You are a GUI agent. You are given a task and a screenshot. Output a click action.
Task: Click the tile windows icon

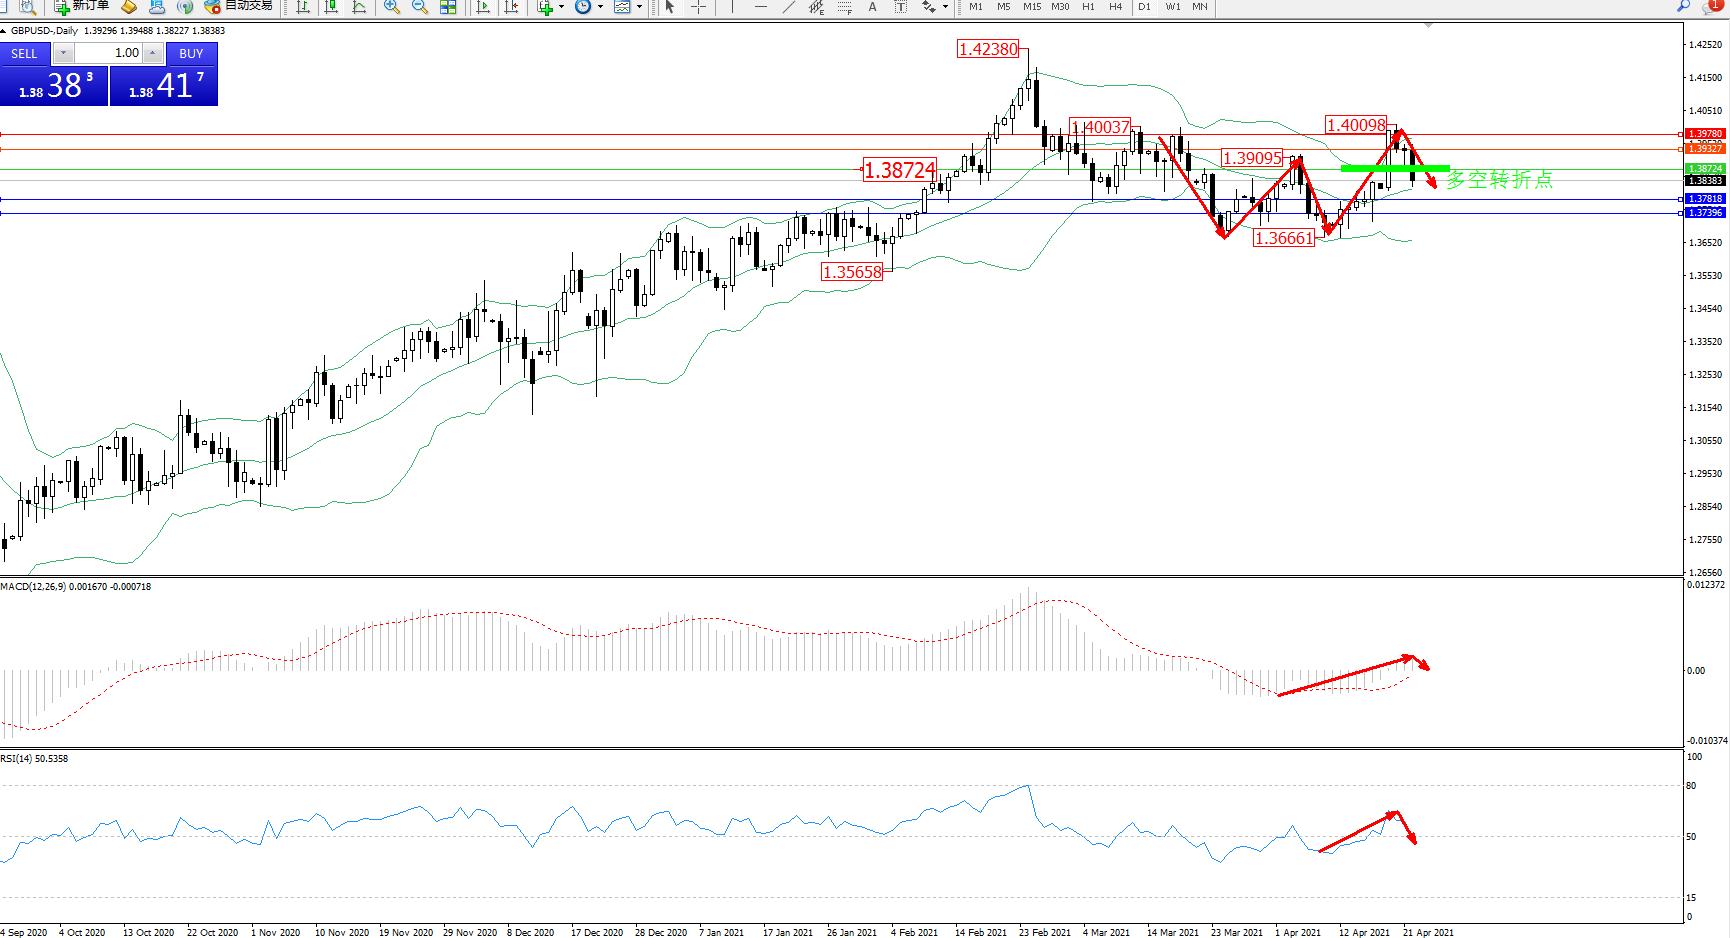coord(448,7)
